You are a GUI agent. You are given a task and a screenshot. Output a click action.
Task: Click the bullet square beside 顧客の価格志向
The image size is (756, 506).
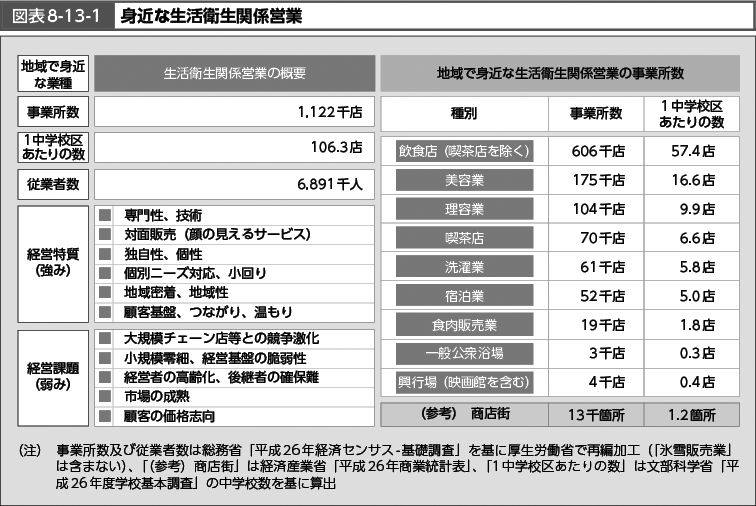tap(104, 415)
